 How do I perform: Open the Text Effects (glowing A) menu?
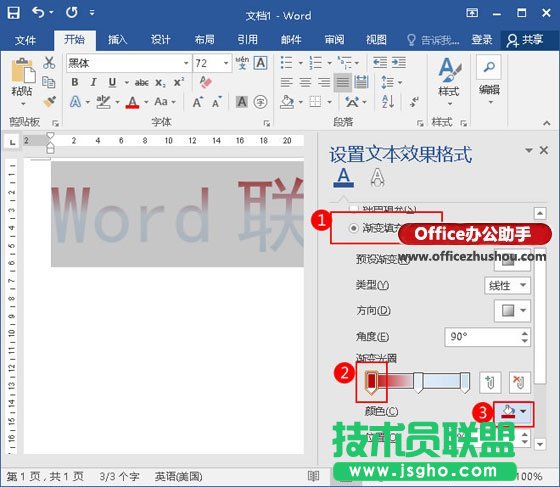(75, 102)
